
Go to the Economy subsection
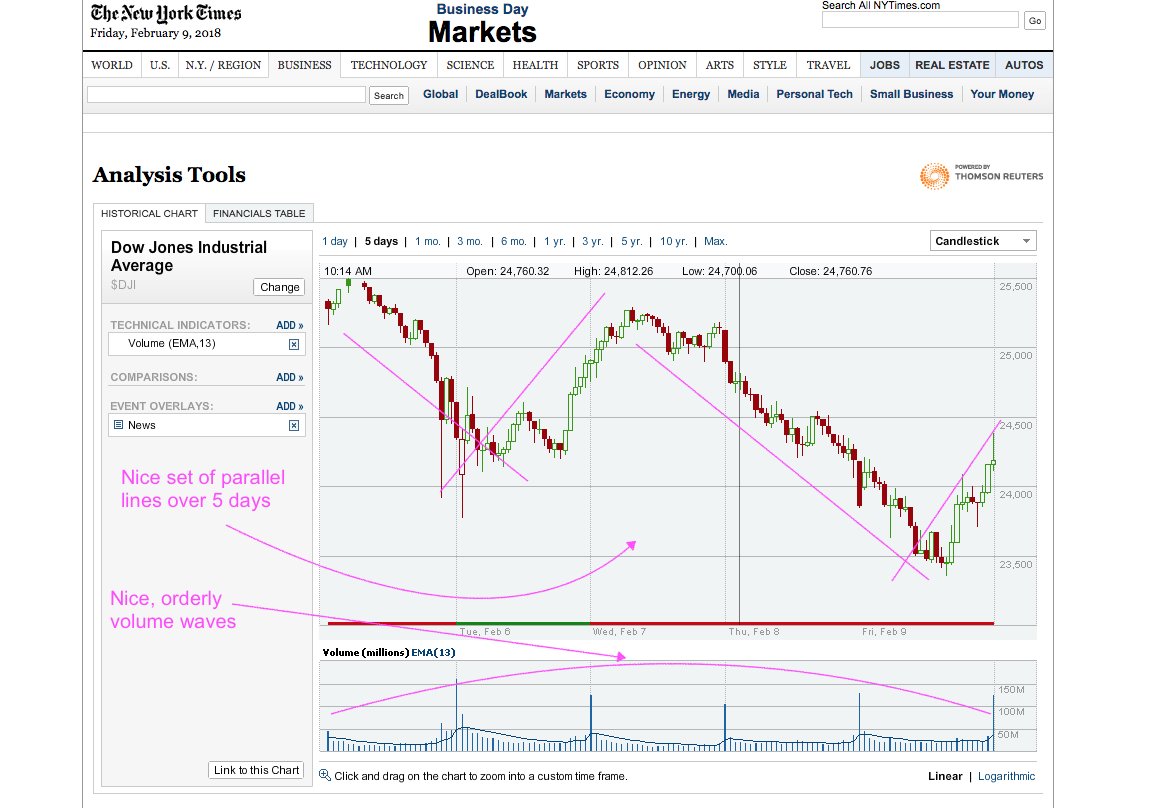(629, 94)
